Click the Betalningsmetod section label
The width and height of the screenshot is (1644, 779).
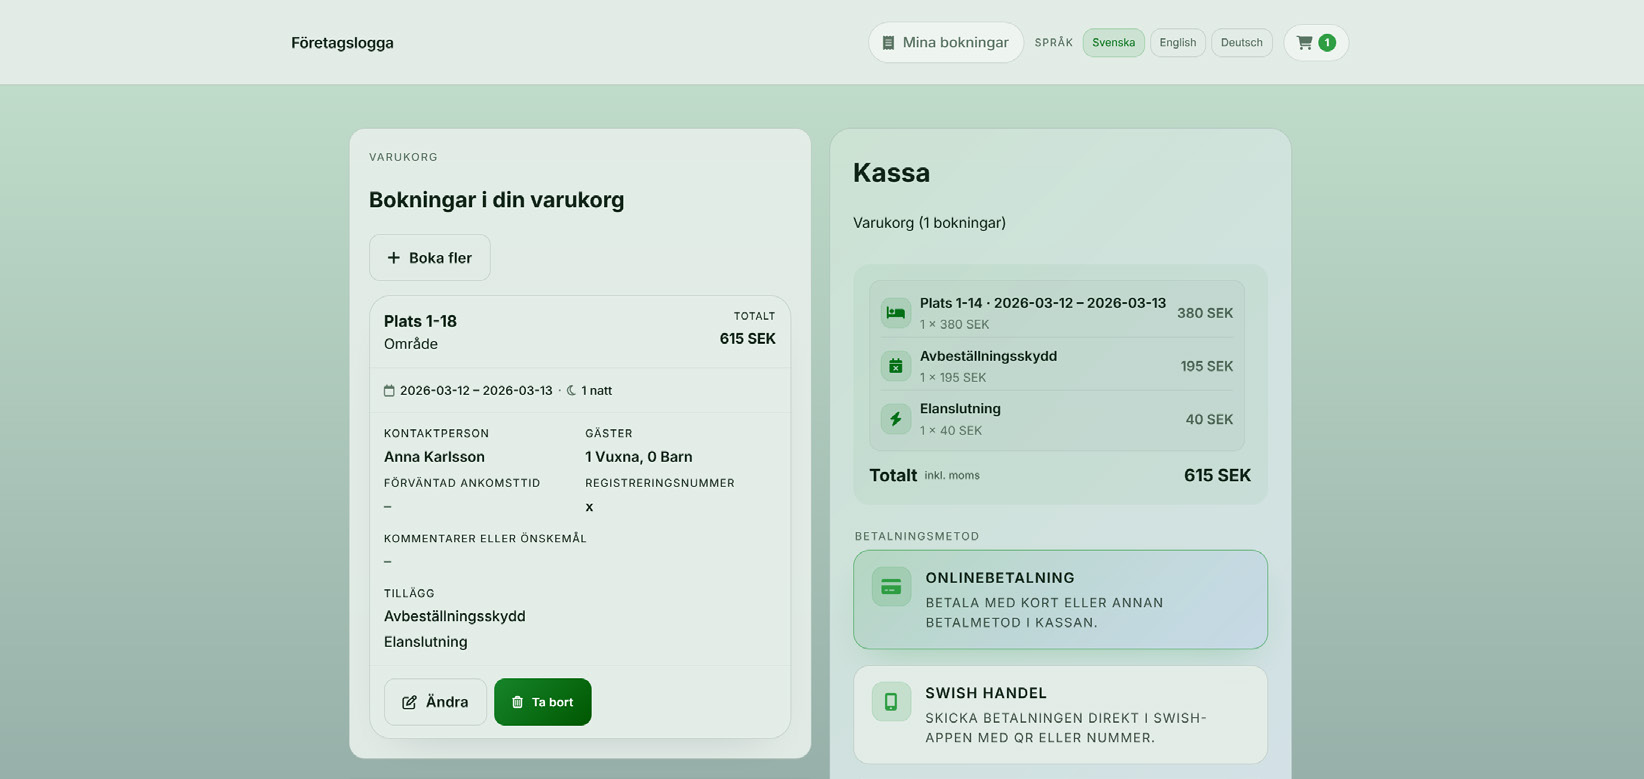pyautogui.click(x=917, y=536)
